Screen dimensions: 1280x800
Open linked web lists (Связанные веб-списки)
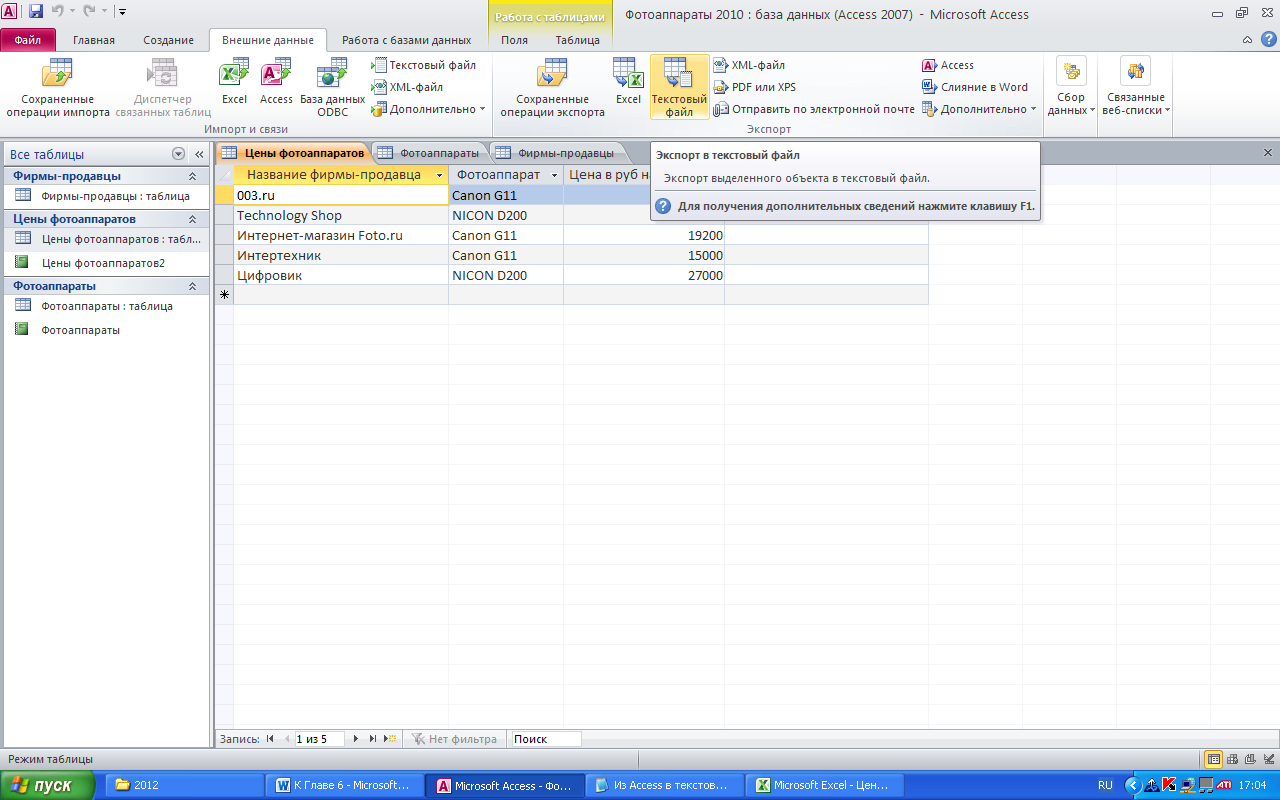click(1135, 88)
